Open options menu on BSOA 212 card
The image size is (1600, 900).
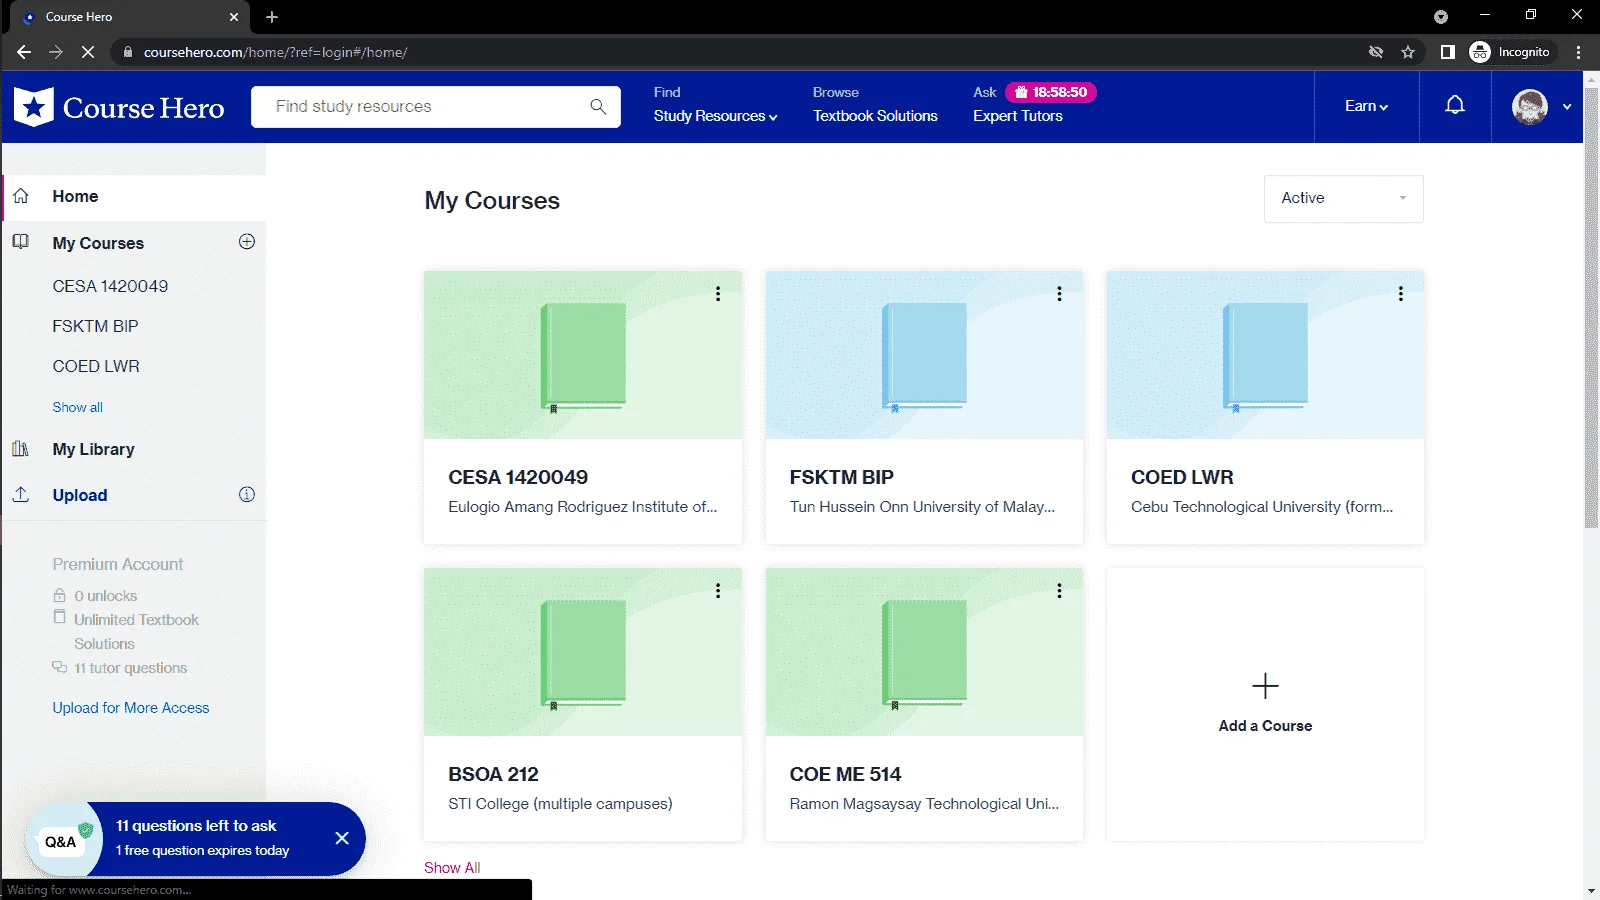[718, 591]
